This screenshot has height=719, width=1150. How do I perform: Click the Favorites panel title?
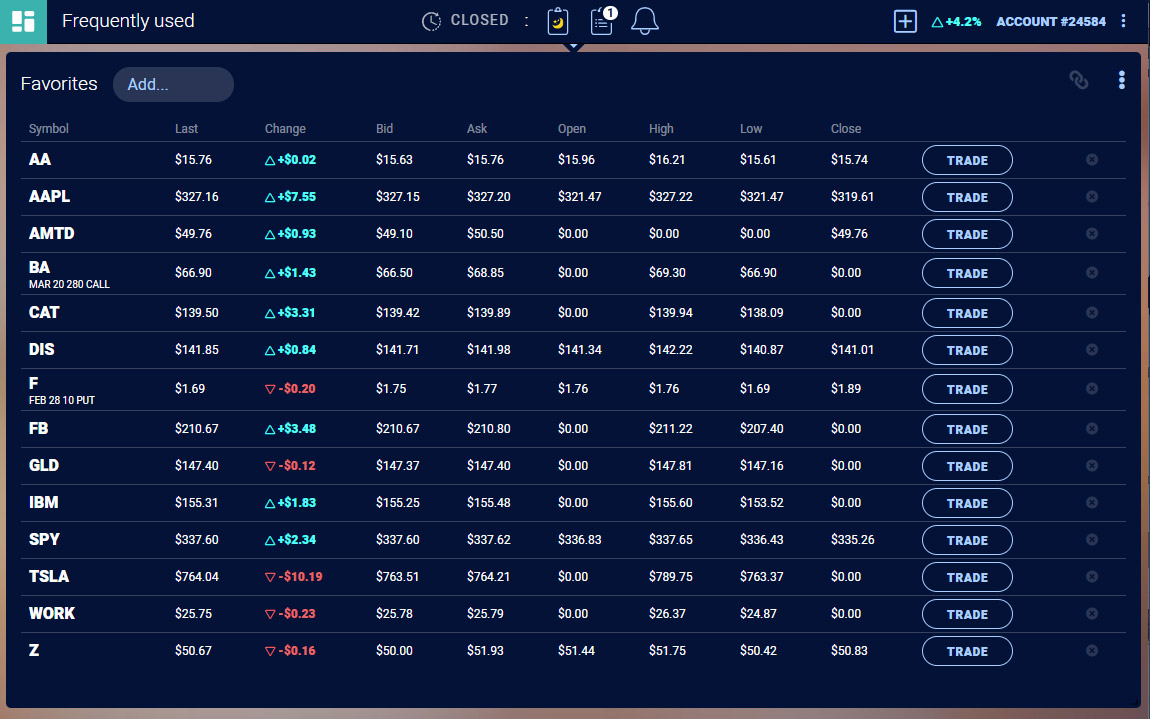coord(59,84)
